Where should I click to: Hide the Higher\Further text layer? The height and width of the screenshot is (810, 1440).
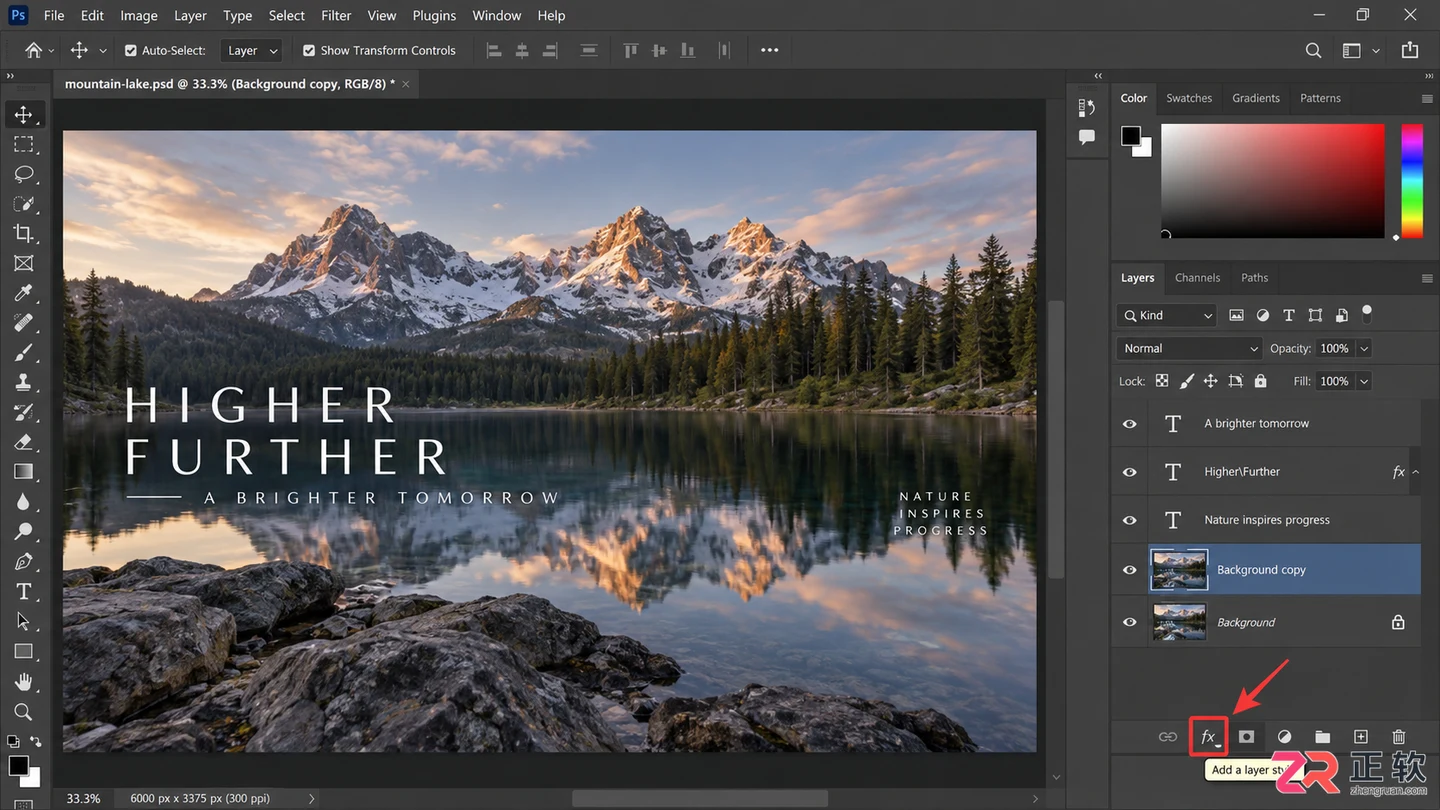(1130, 472)
